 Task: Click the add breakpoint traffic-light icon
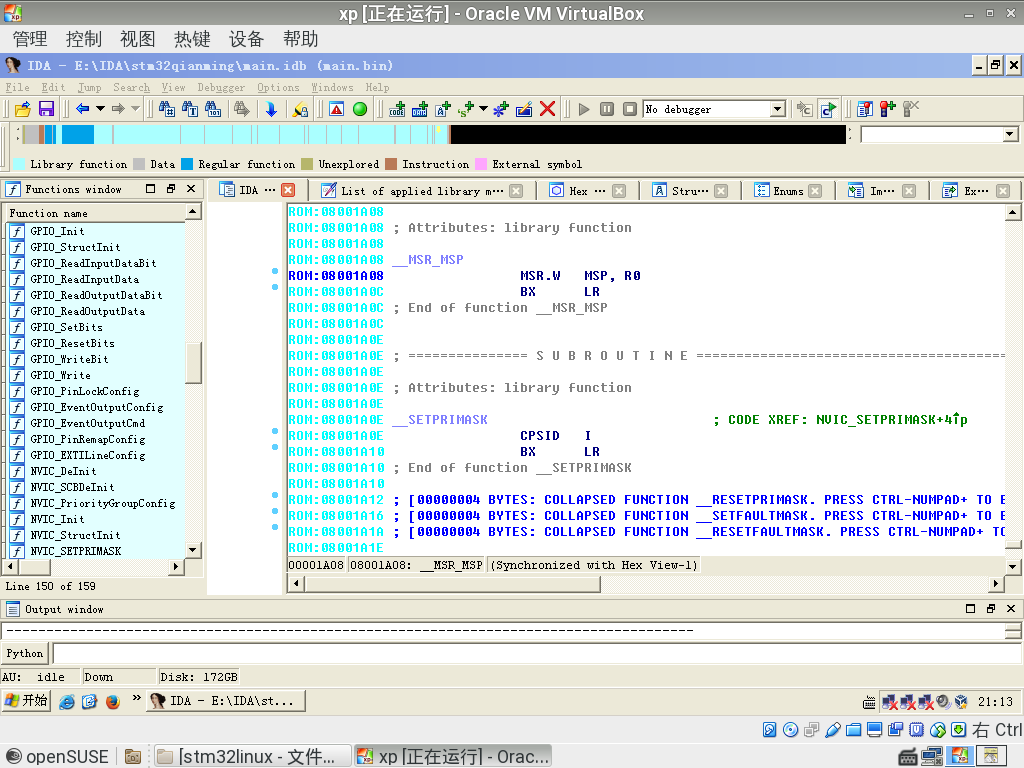(888, 109)
